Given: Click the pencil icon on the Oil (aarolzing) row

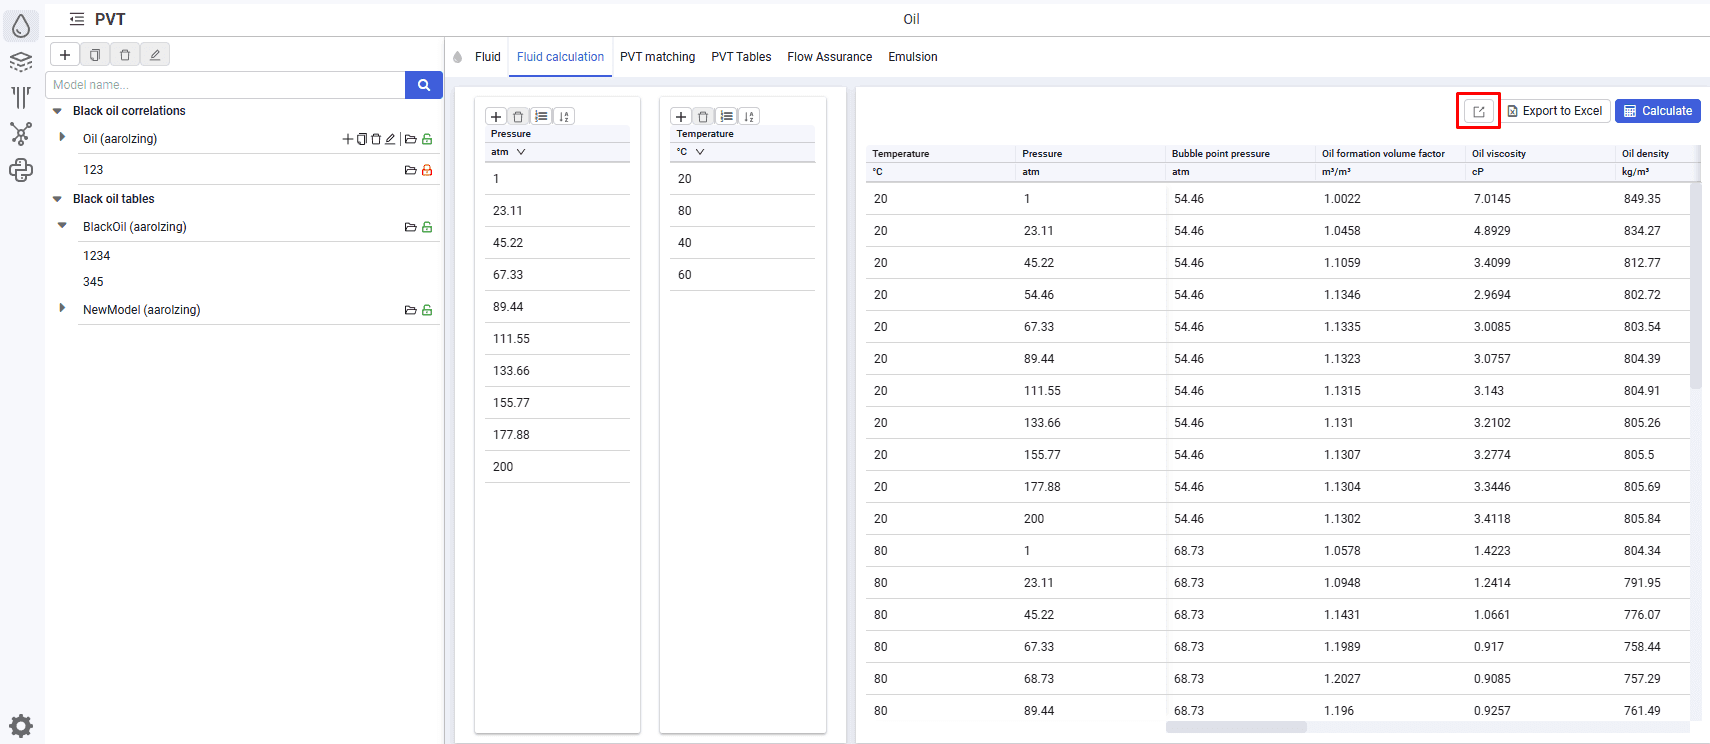Looking at the screenshot, I should [x=390, y=139].
